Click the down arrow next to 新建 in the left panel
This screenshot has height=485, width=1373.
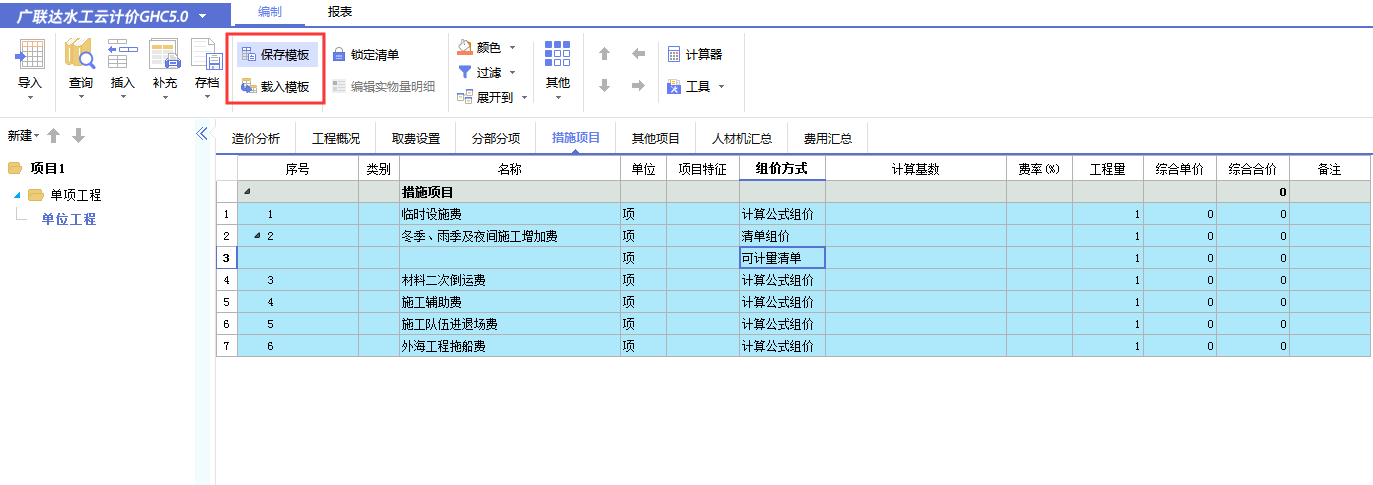click(x=78, y=136)
